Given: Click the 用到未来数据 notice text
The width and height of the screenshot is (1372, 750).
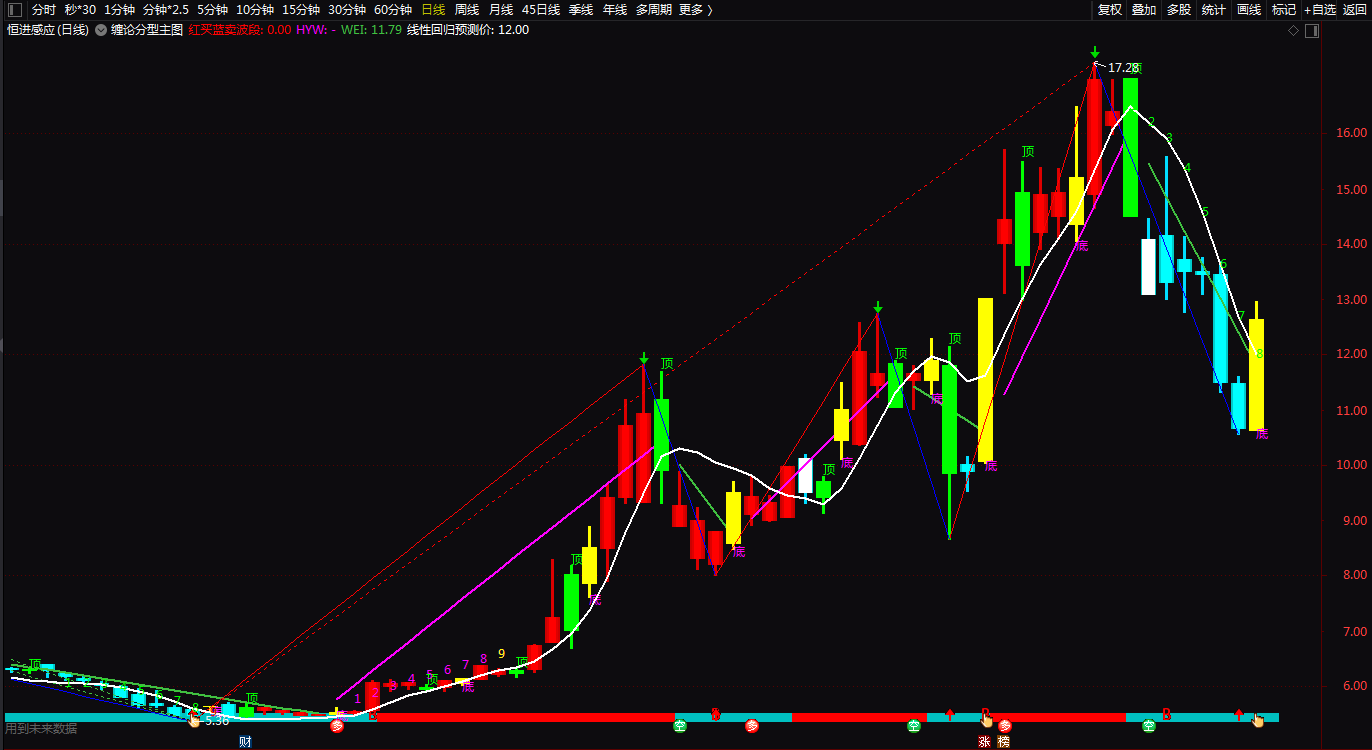Looking at the screenshot, I should 41,728.
